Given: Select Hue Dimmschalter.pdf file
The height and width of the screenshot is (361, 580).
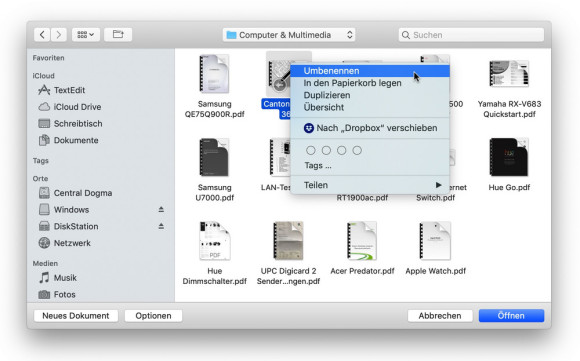Looking at the screenshot, I should coord(215,253).
